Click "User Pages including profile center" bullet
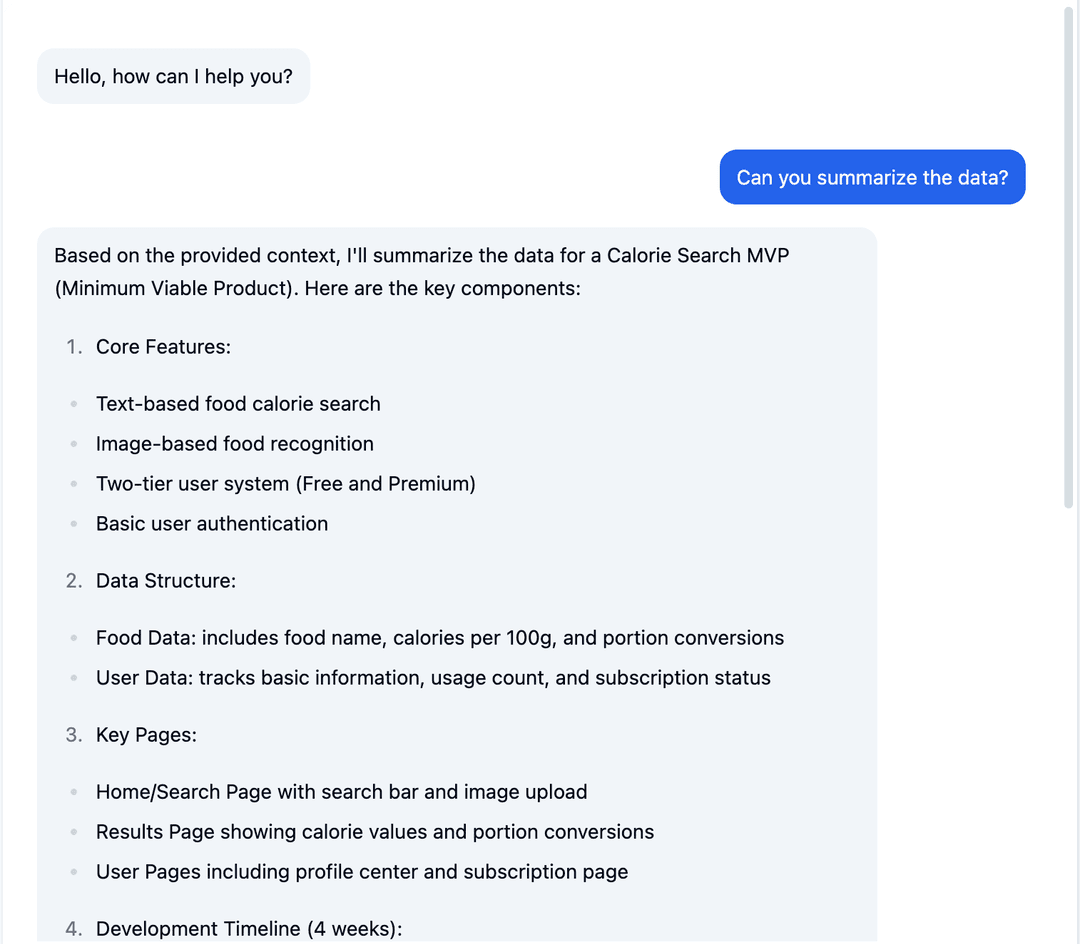This screenshot has height=944, width=1080. point(361,872)
